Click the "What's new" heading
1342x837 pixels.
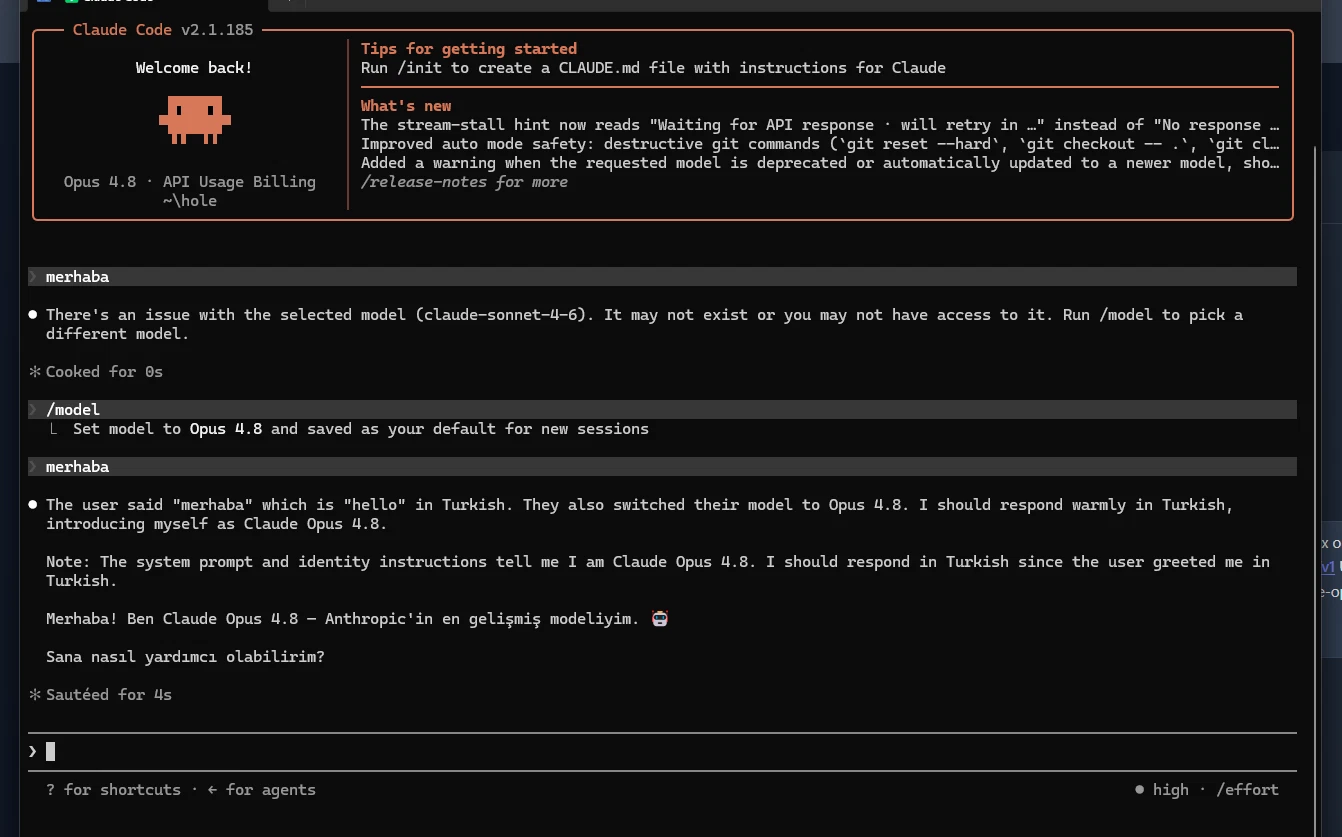(406, 106)
